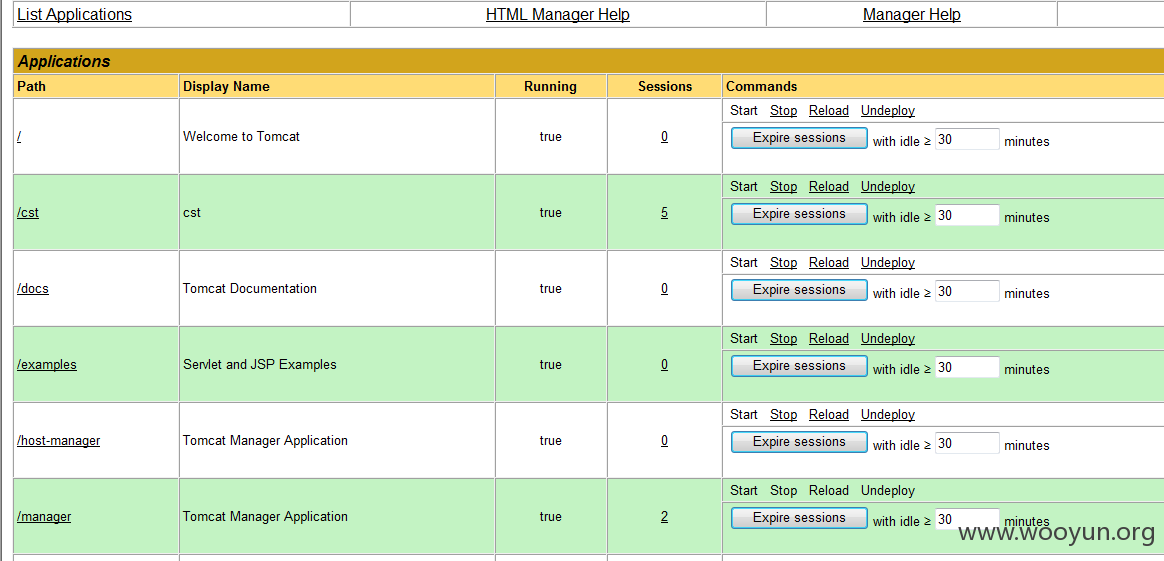
Task: Open the /docs path link
Action: [x=33, y=289]
